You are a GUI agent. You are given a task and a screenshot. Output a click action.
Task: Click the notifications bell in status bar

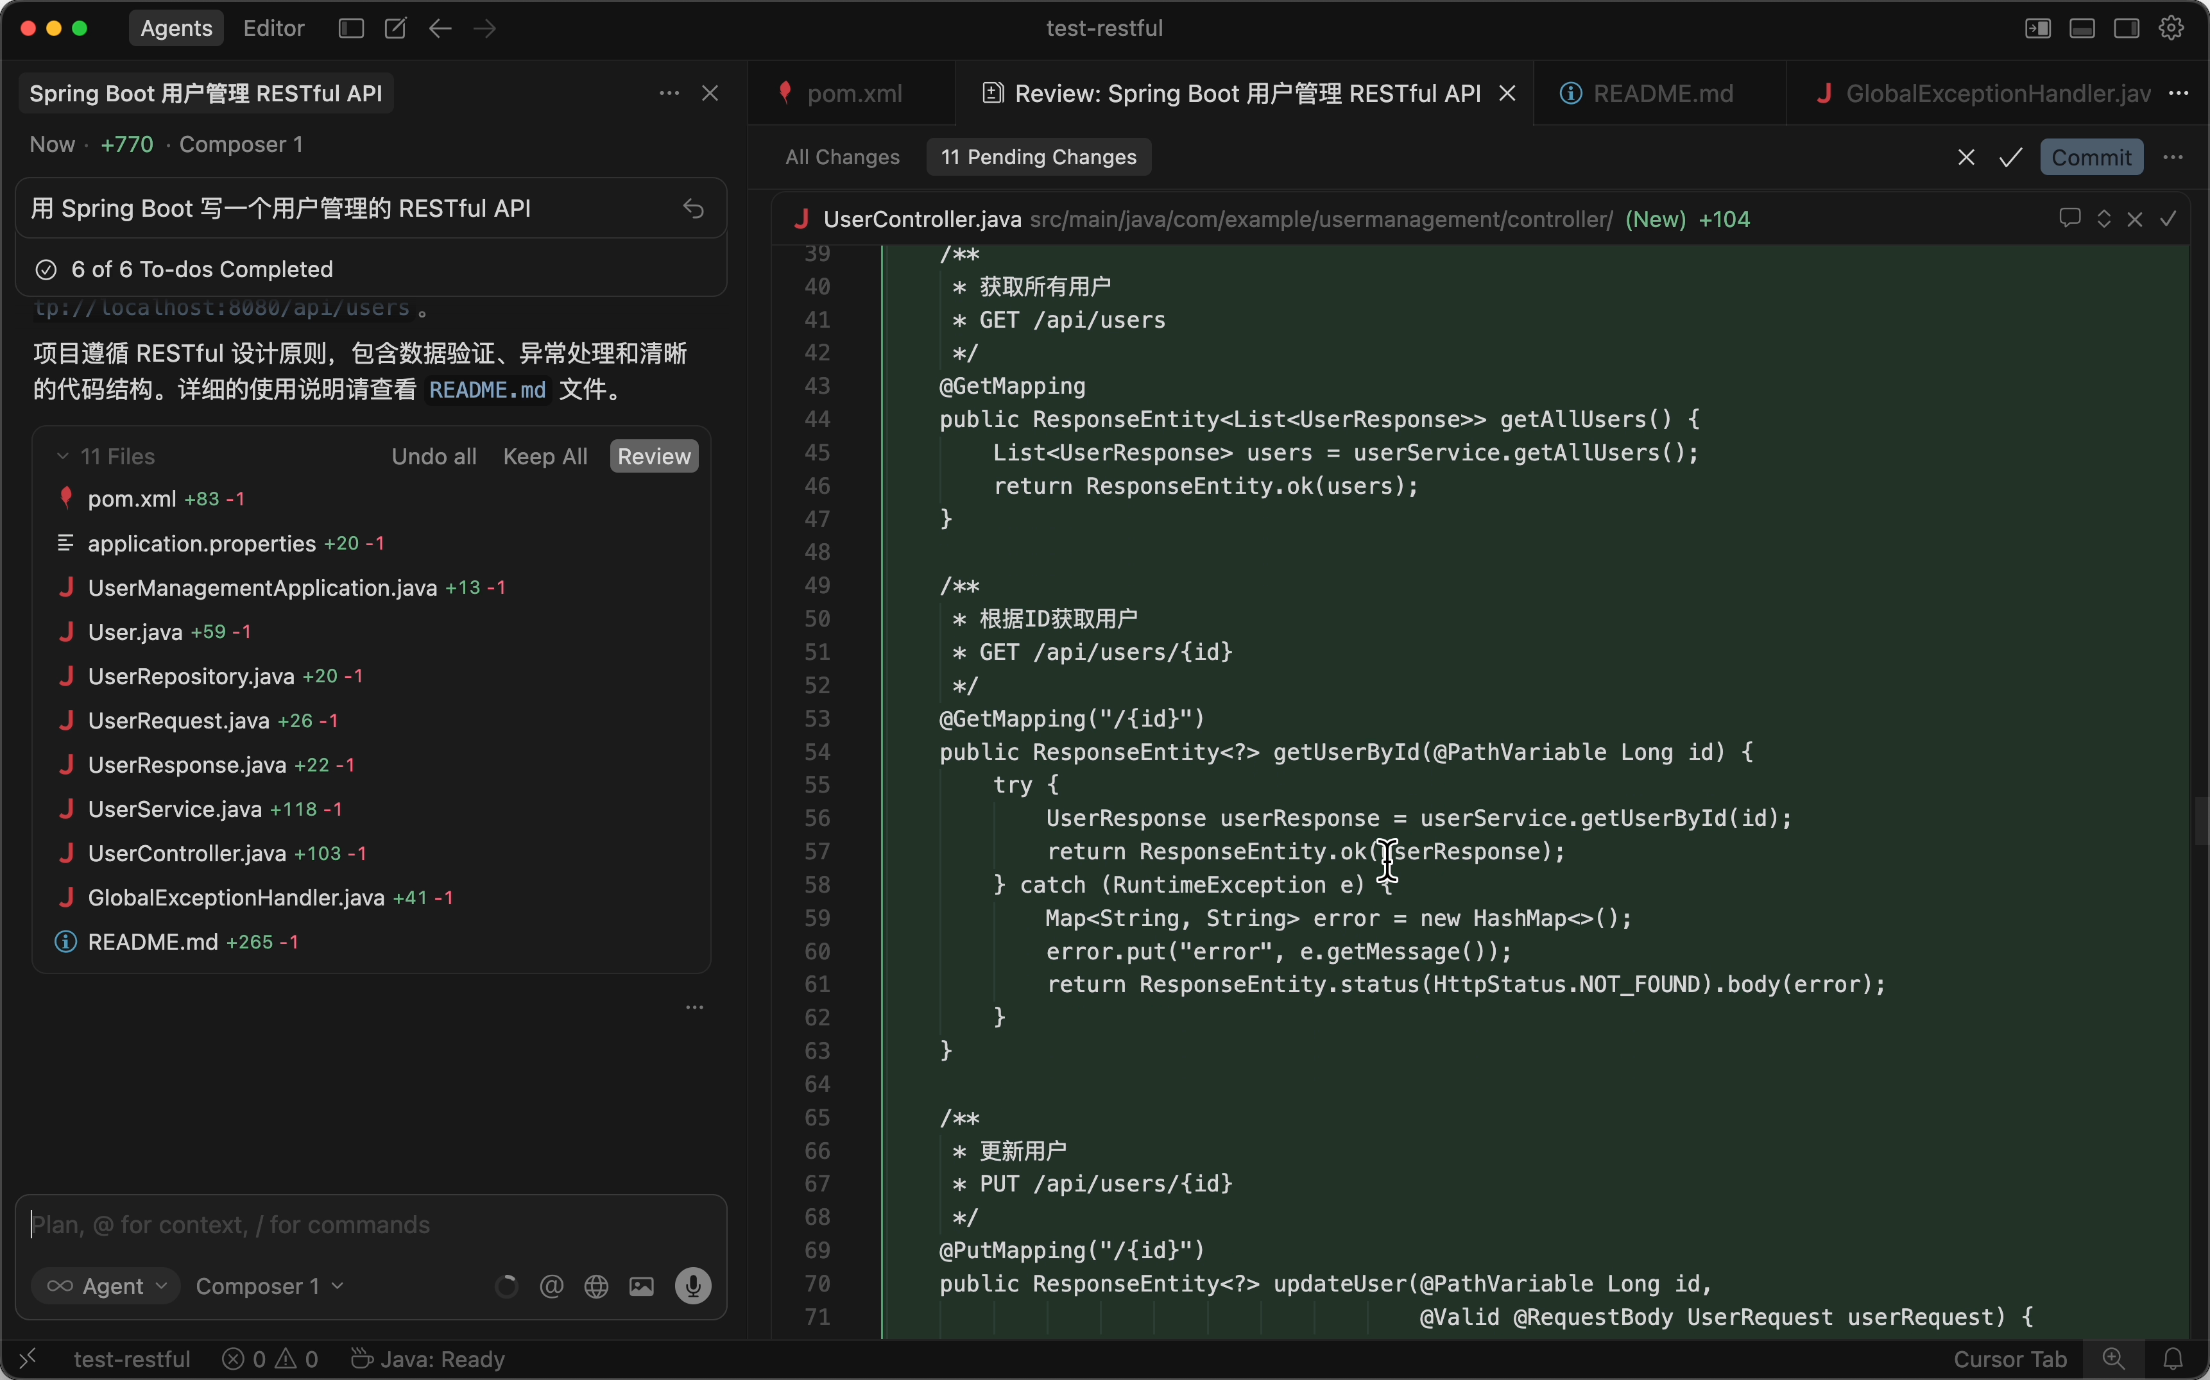[2173, 1359]
